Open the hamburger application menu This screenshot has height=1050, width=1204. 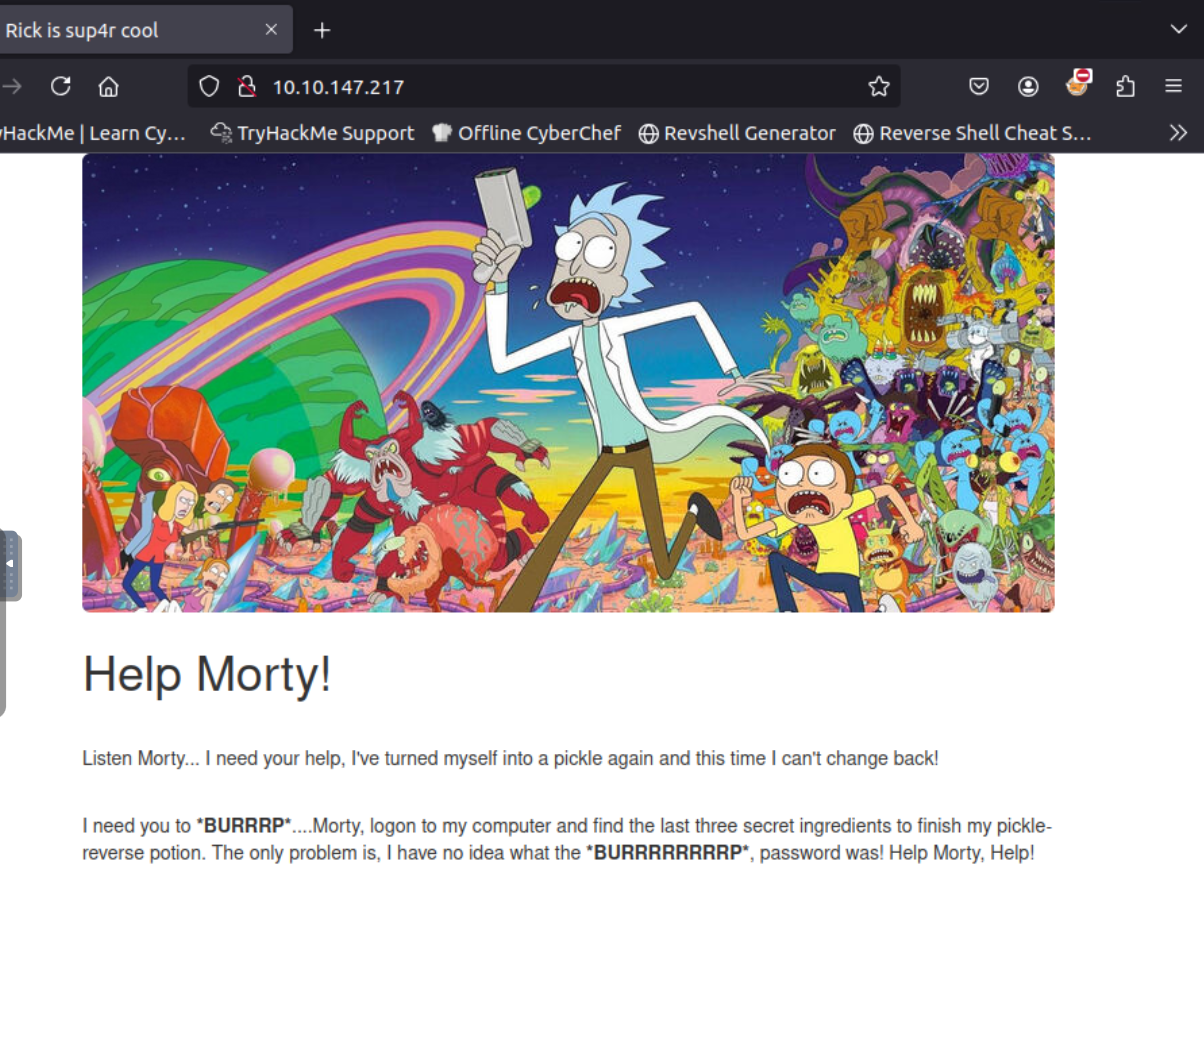pyautogui.click(x=1174, y=87)
